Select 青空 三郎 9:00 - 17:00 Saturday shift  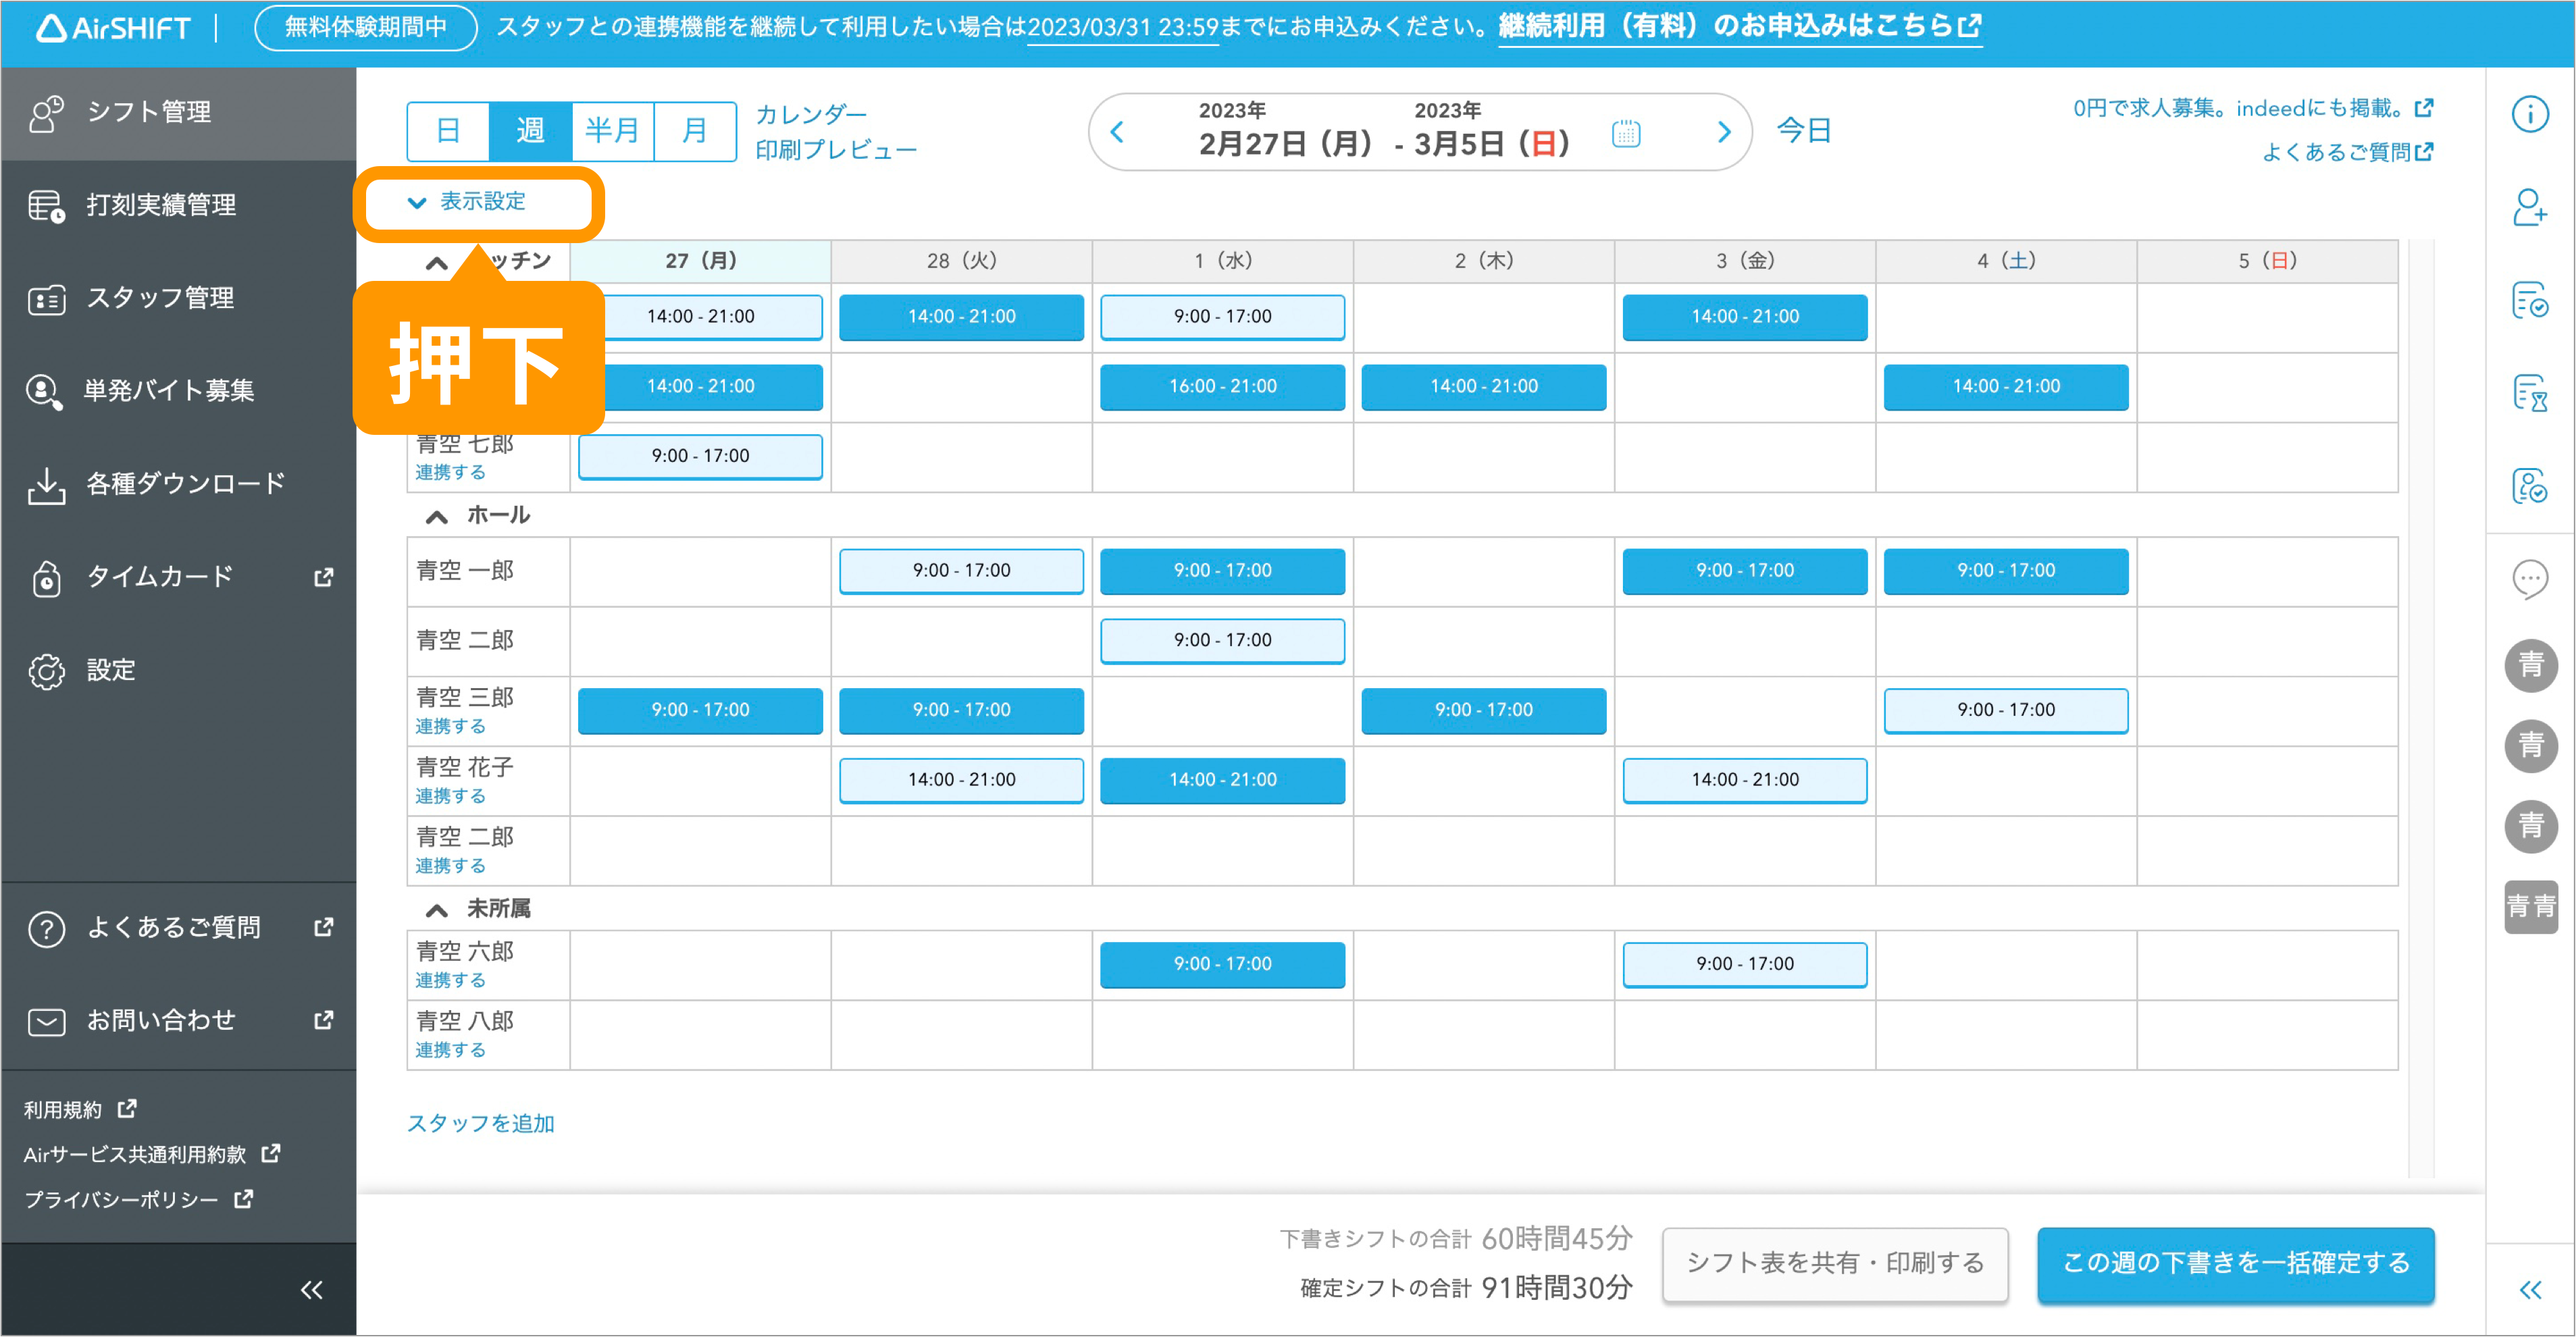(2005, 711)
